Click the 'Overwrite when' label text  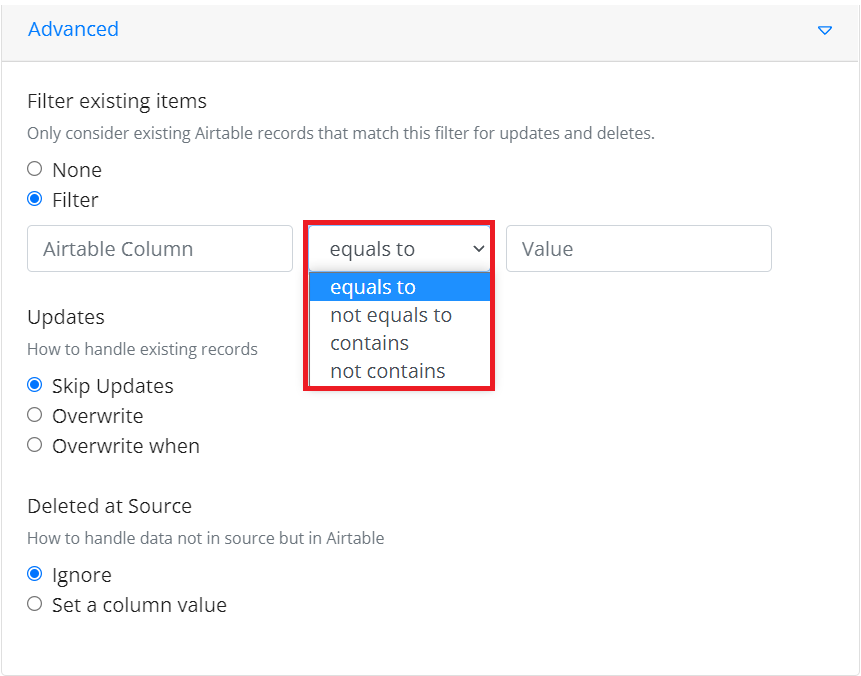[126, 446]
